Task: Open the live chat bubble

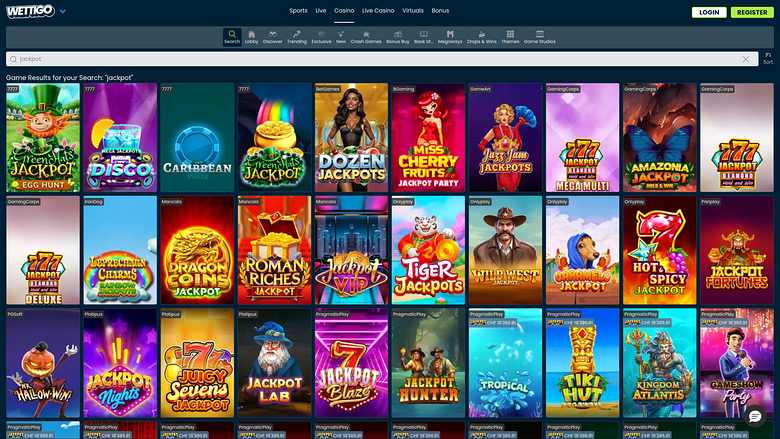Action: click(755, 417)
